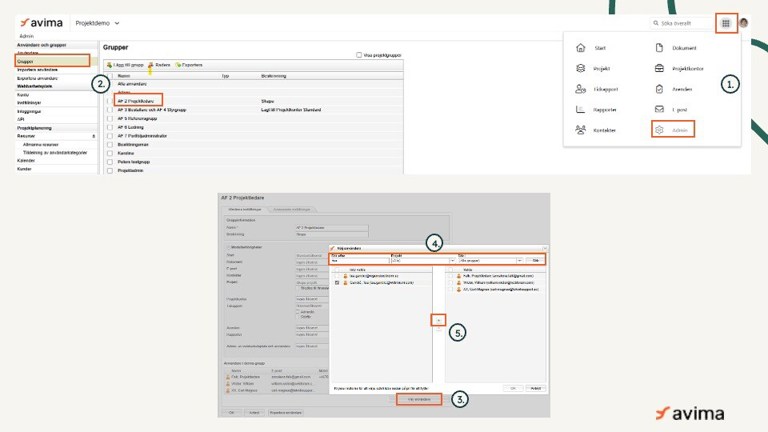Click the Kontakter people icon
The width and height of the screenshot is (768, 432).
pyautogui.click(x=580, y=130)
